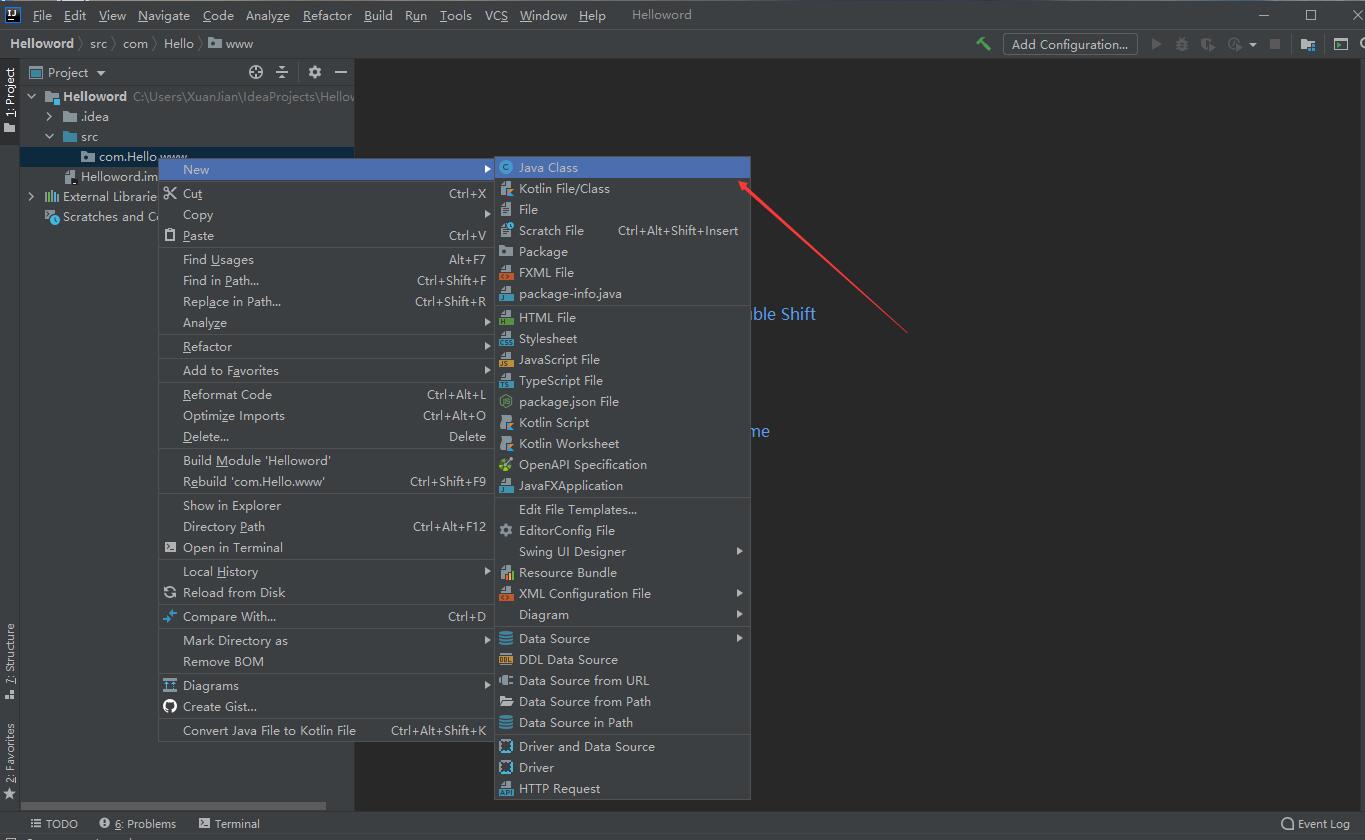1365x840 pixels.
Task: Click the OpenAPI Specification icon
Action: click(x=506, y=465)
